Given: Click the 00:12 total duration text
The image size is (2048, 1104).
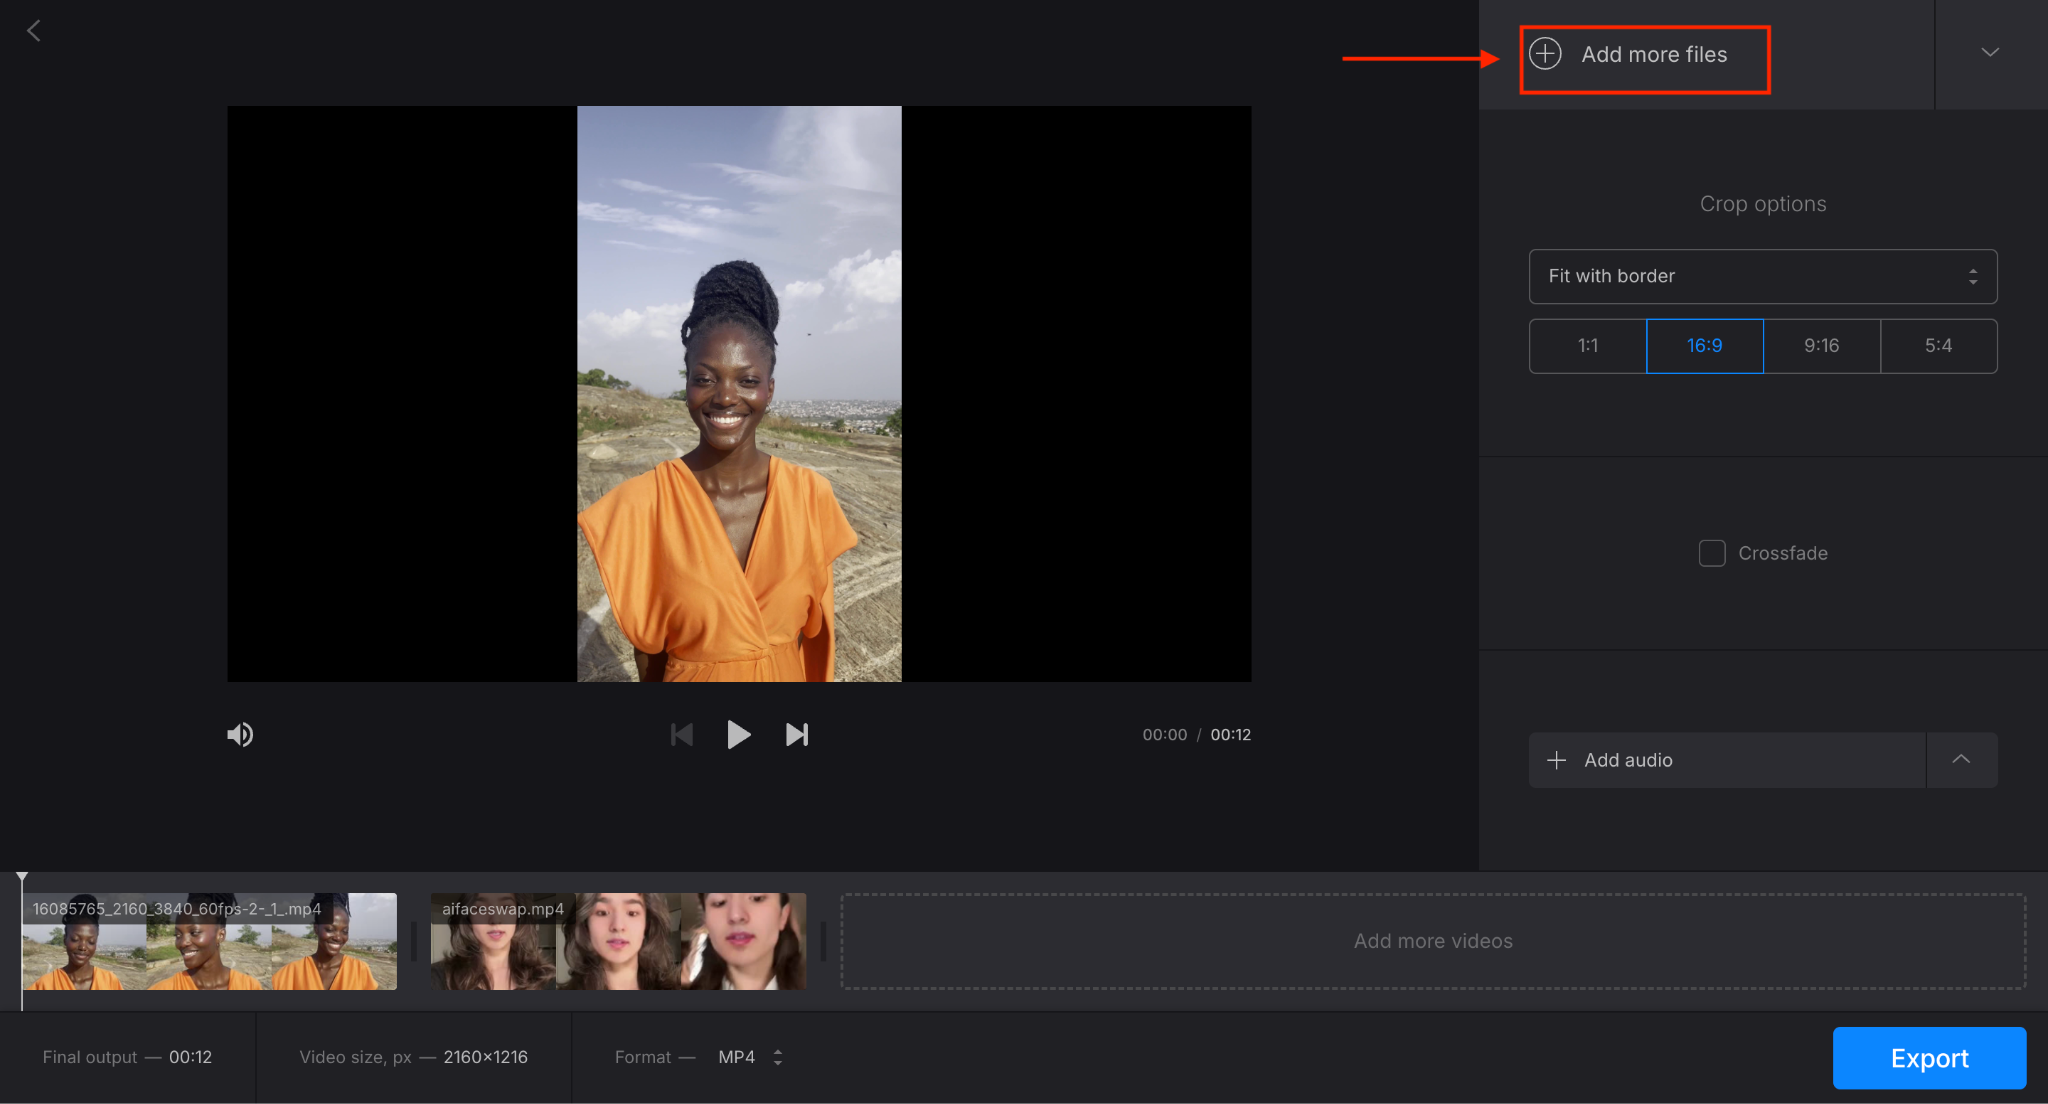Looking at the screenshot, I should point(1231,735).
